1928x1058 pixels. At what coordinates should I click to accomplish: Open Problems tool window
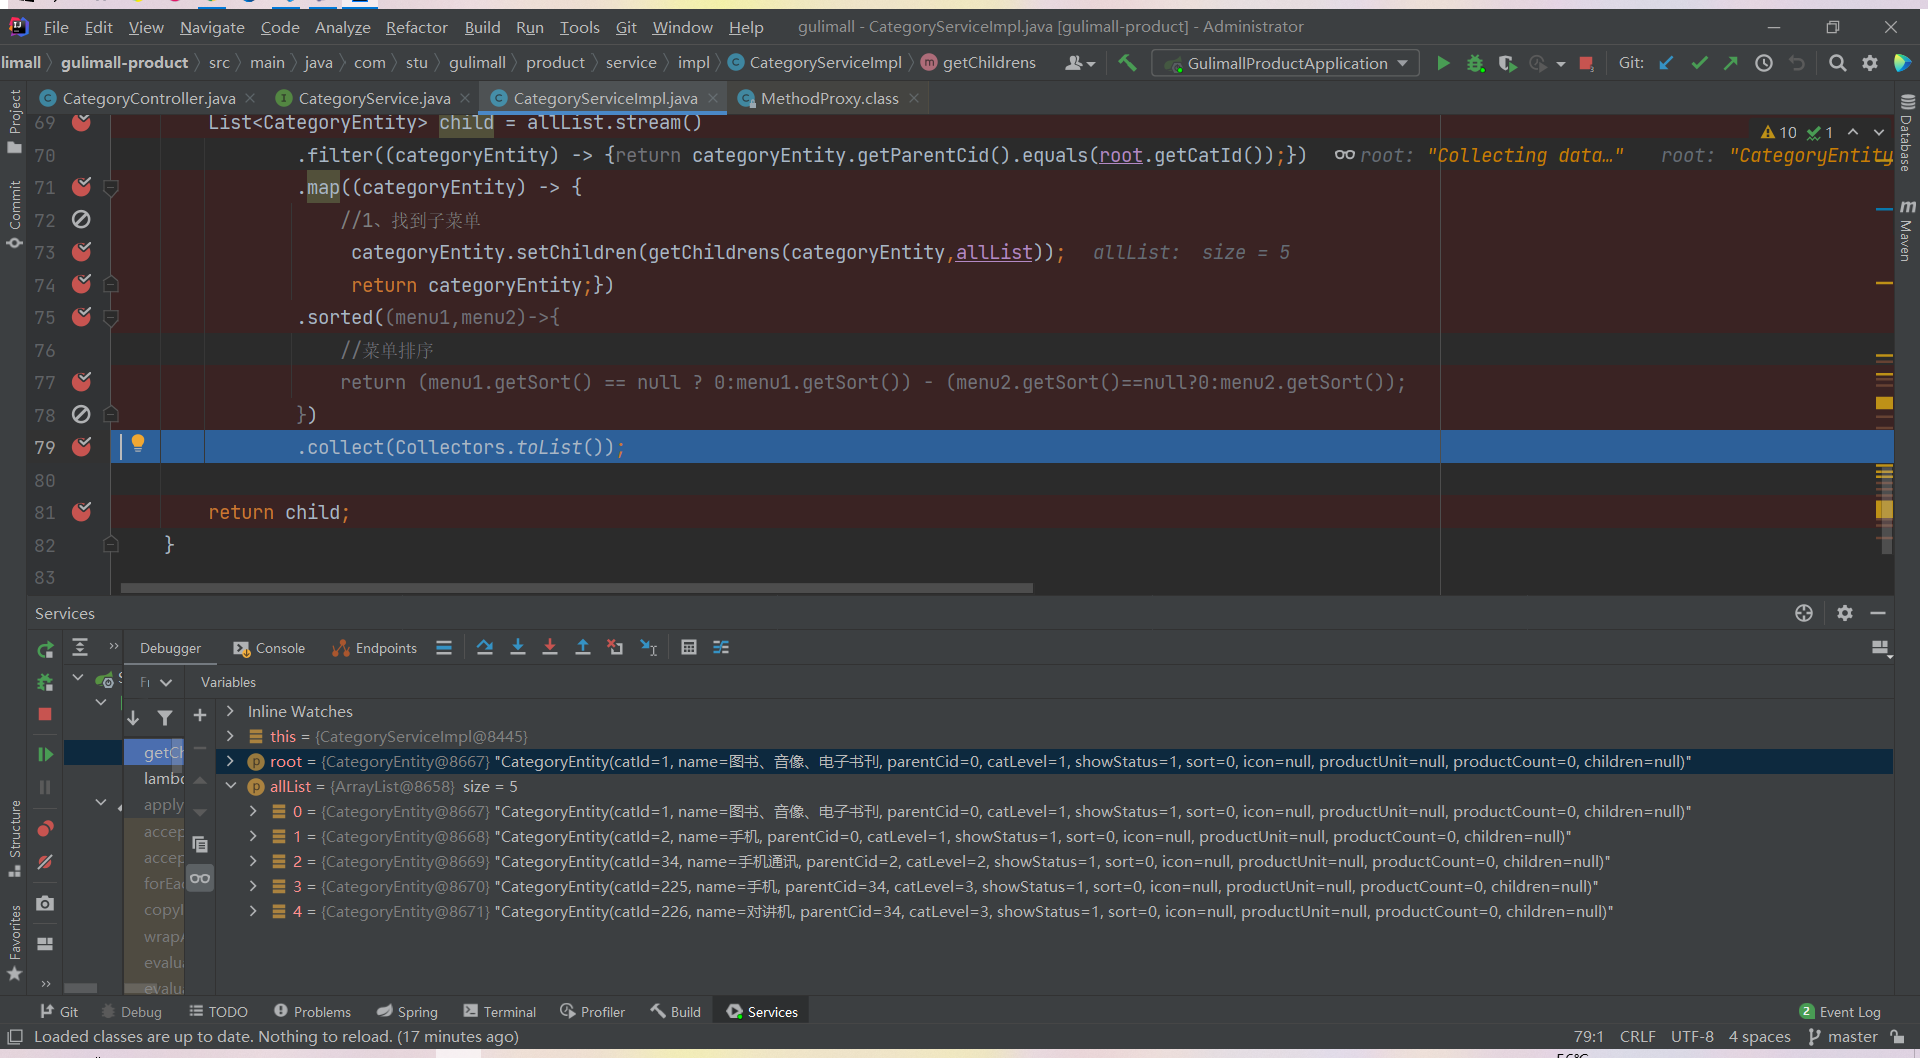(313, 1012)
